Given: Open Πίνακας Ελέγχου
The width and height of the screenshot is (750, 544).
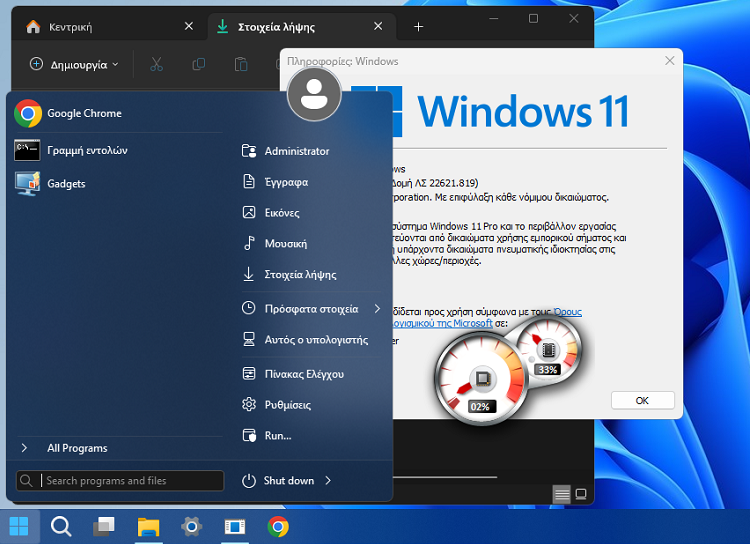Looking at the screenshot, I should (311, 374).
